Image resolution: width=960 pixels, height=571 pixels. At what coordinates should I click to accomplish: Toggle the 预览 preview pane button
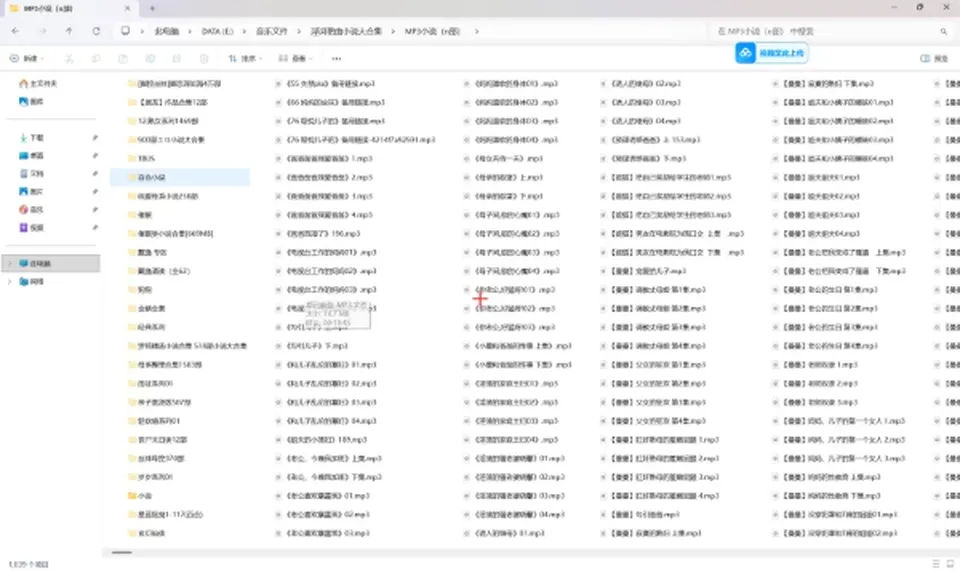[x=934, y=59]
